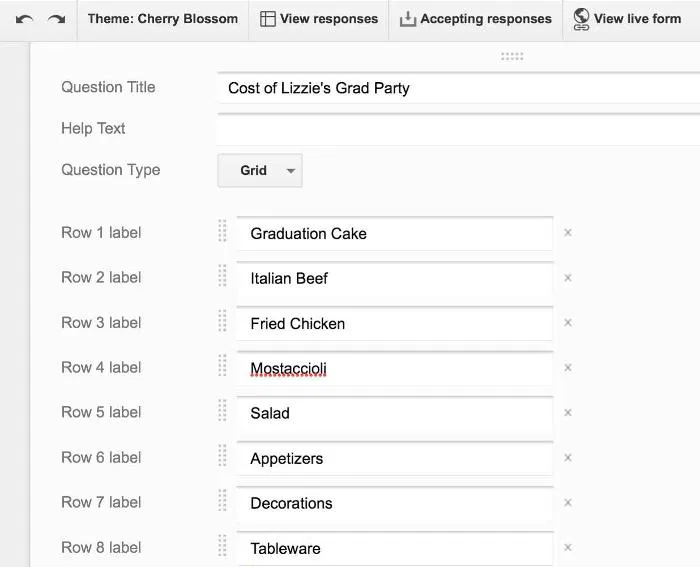Open Accepting responses toggle button

point(476,19)
